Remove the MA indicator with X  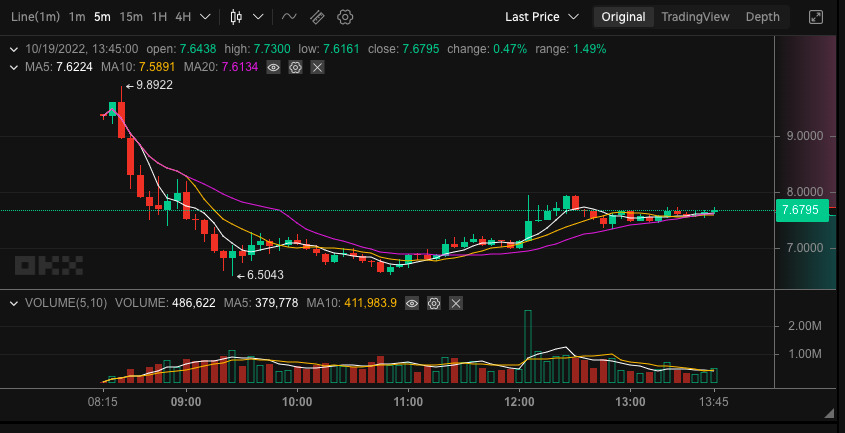[x=317, y=67]
